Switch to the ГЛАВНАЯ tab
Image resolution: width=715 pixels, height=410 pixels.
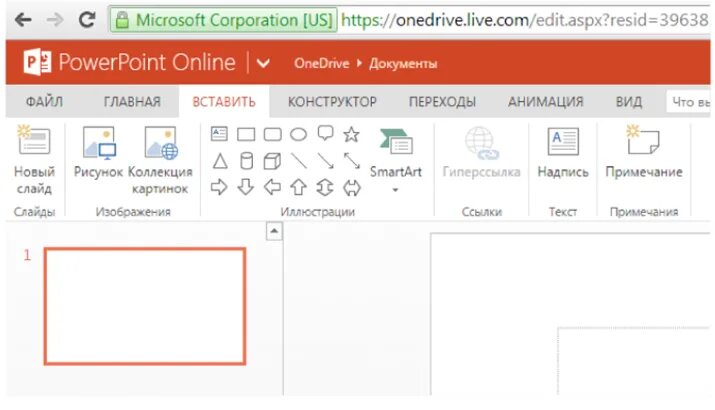[x=132, y=101]
